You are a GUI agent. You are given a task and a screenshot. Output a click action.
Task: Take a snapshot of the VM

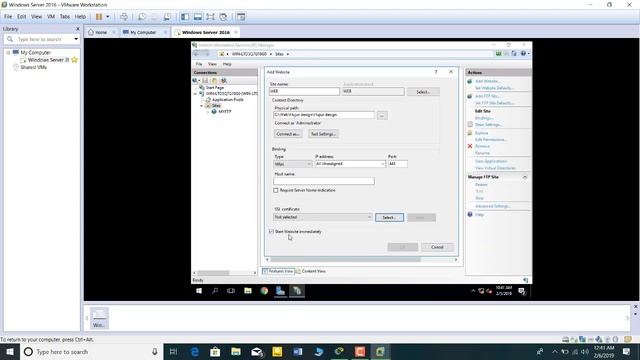click(142, 17)
